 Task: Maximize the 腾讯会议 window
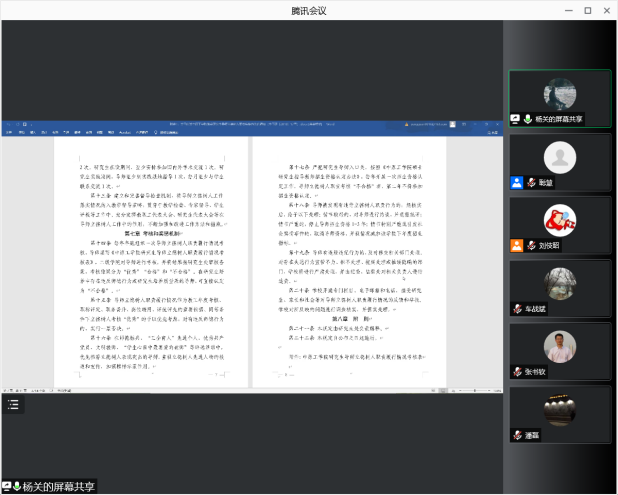587,10
